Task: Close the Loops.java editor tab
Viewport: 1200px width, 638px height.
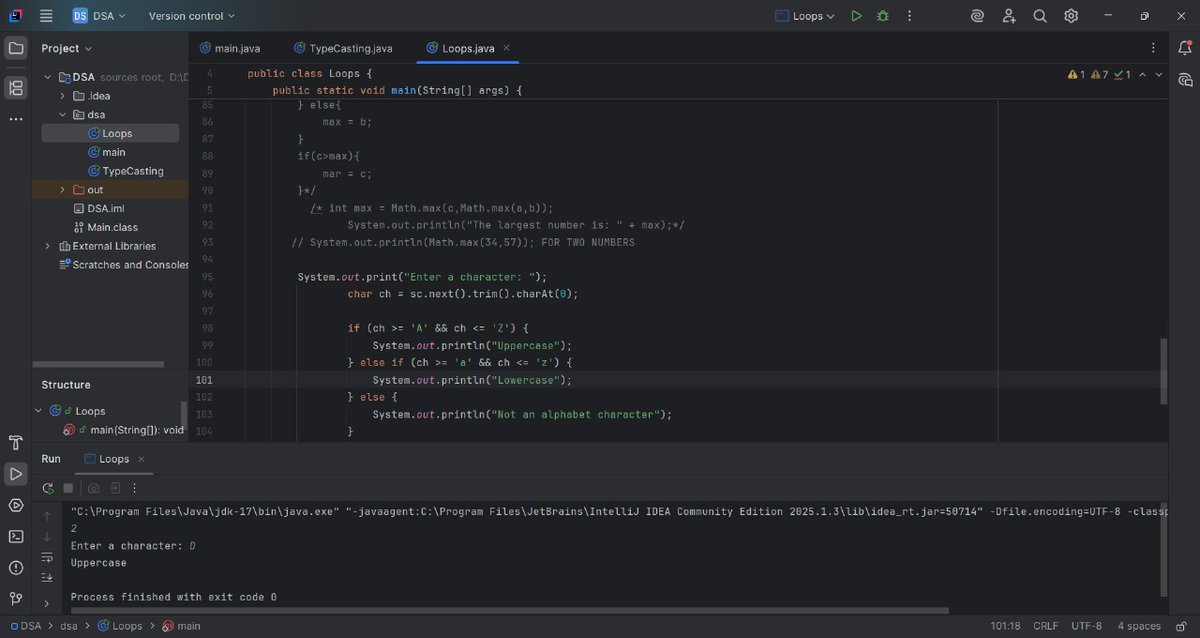Action: (506, 48)
